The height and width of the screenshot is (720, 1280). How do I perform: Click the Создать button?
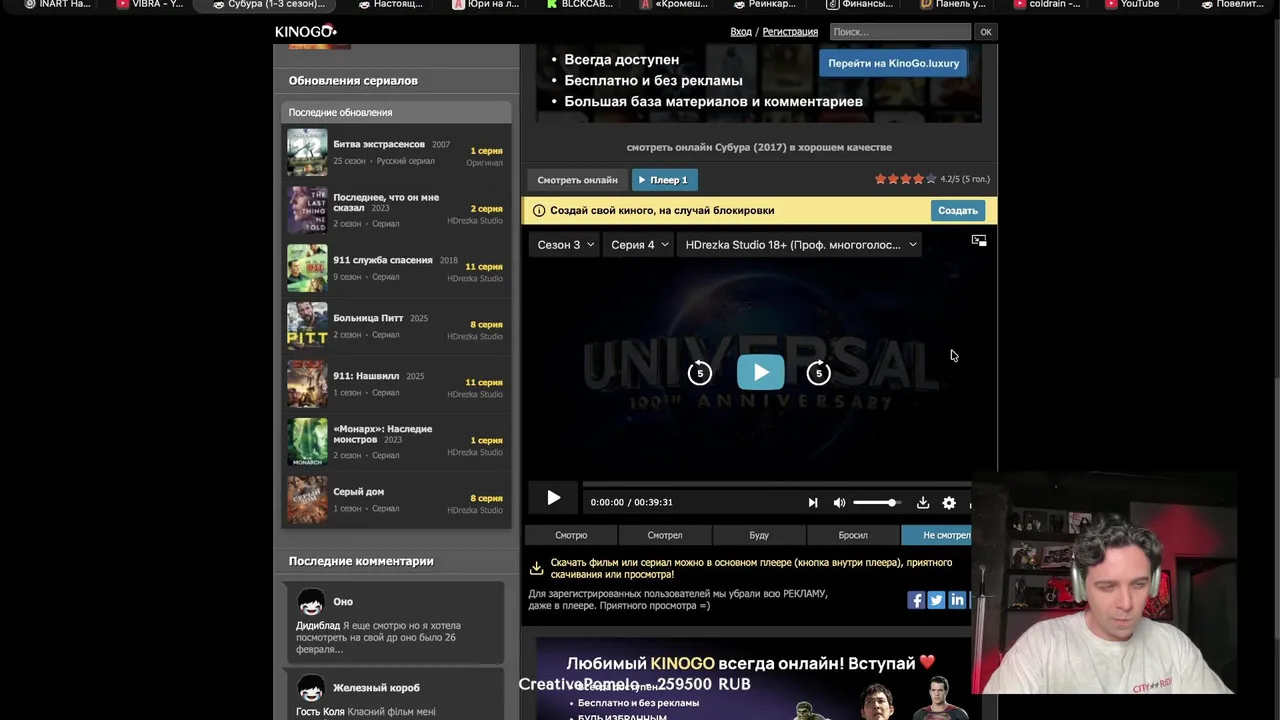957,210
